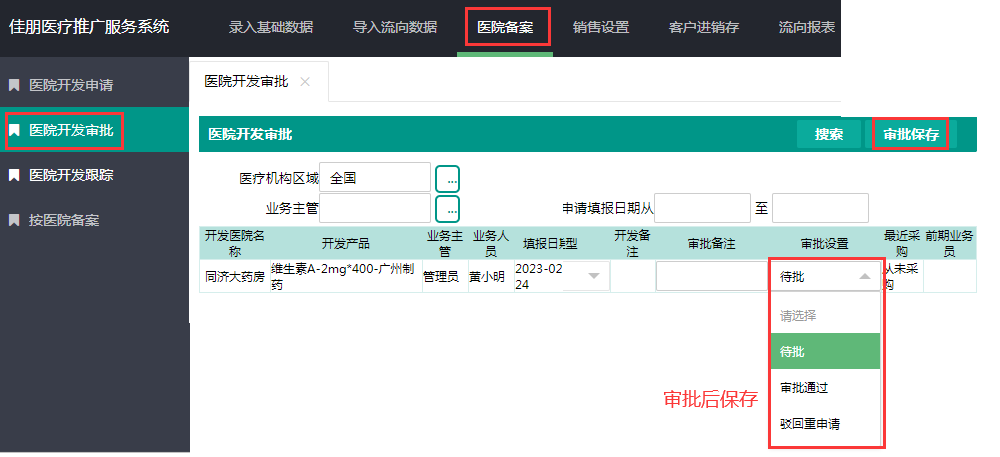
Task: Click ellipsis picker beside 业务主管
Action: [x=448, y=209]
